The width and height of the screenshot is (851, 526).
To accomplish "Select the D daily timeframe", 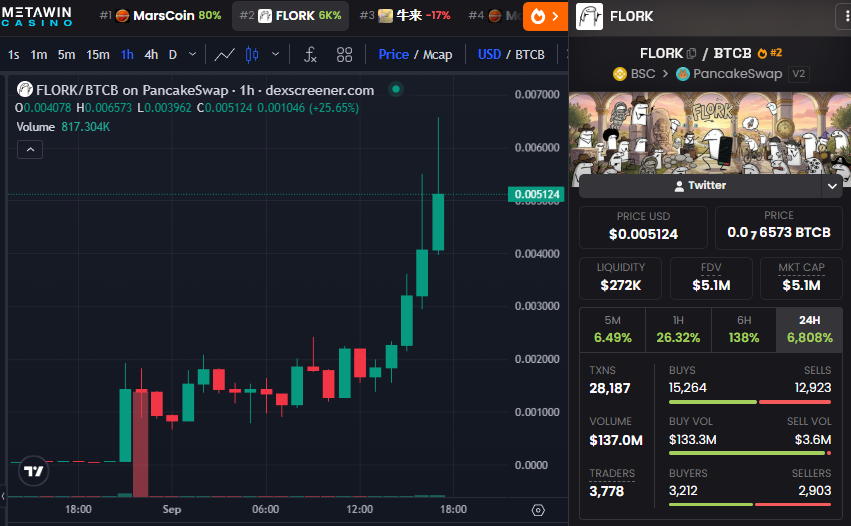I will tap(173, 55).
